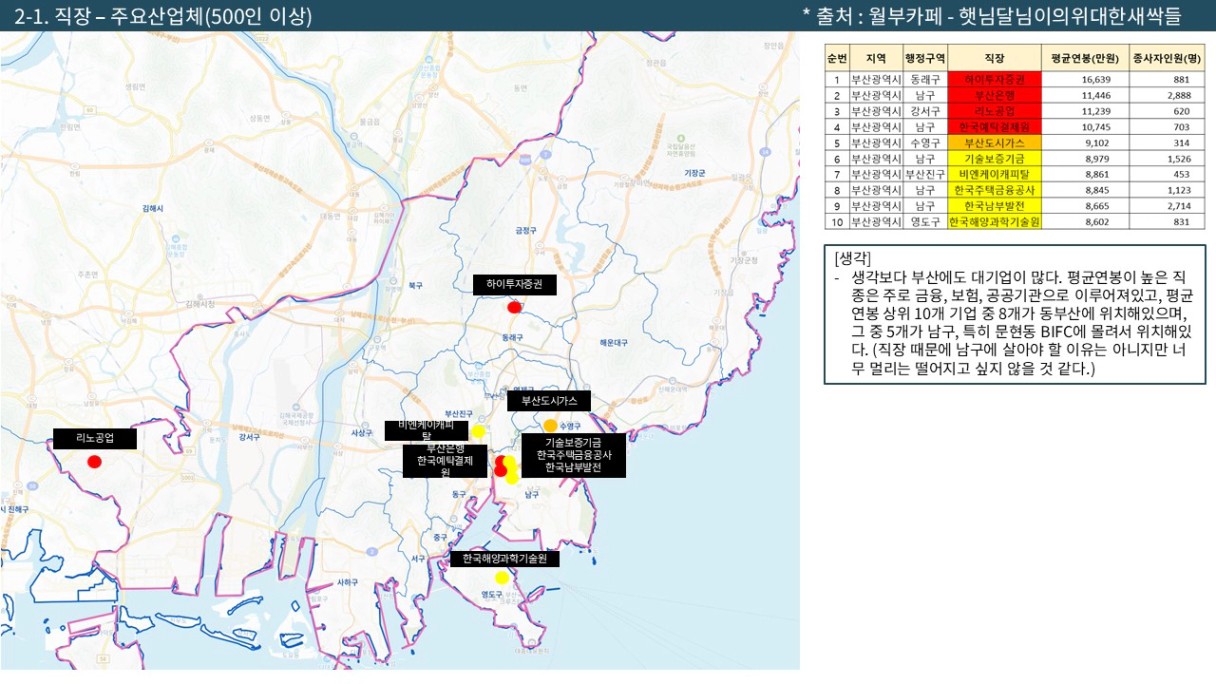This screenshot has height=684, width=1216.
Task: Select the red 하이투자증권 table cell
Action: coord(995,78)
